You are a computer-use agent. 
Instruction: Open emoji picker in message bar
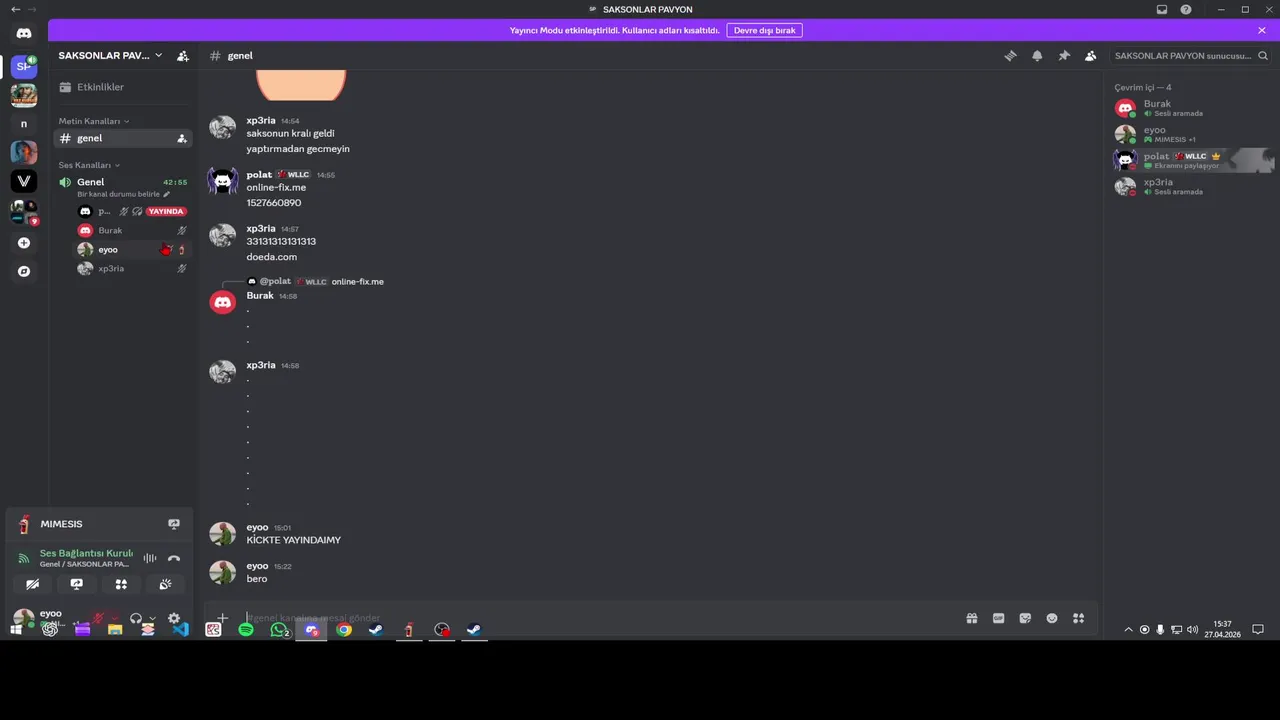point(1052,618)
